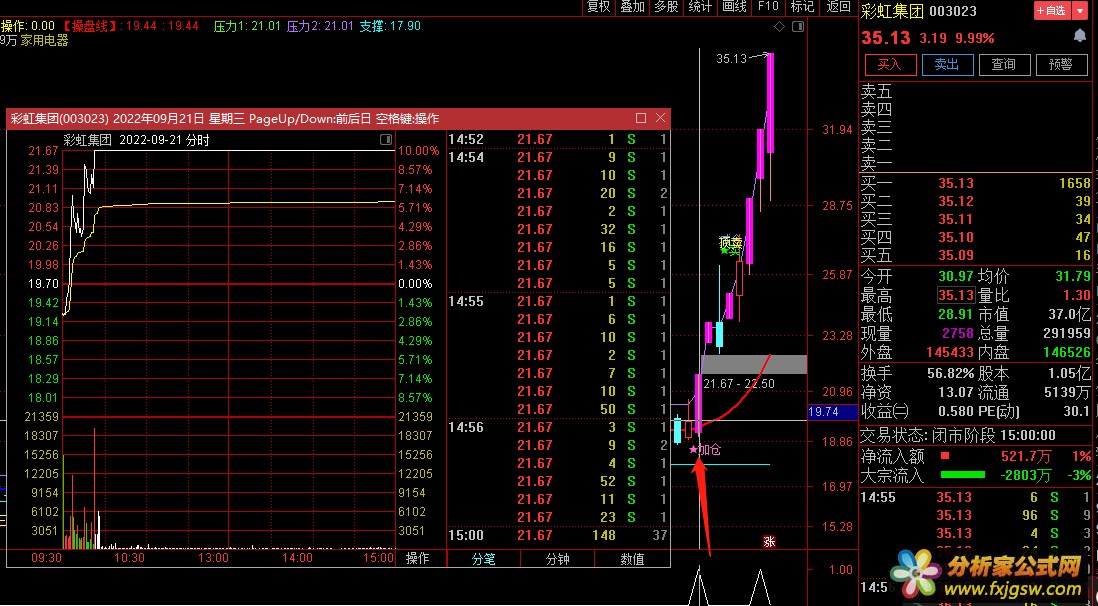This screenshot has height=606, width=1098.
Task: Click the diamond icon above chart
Action: tap(779, 27)
